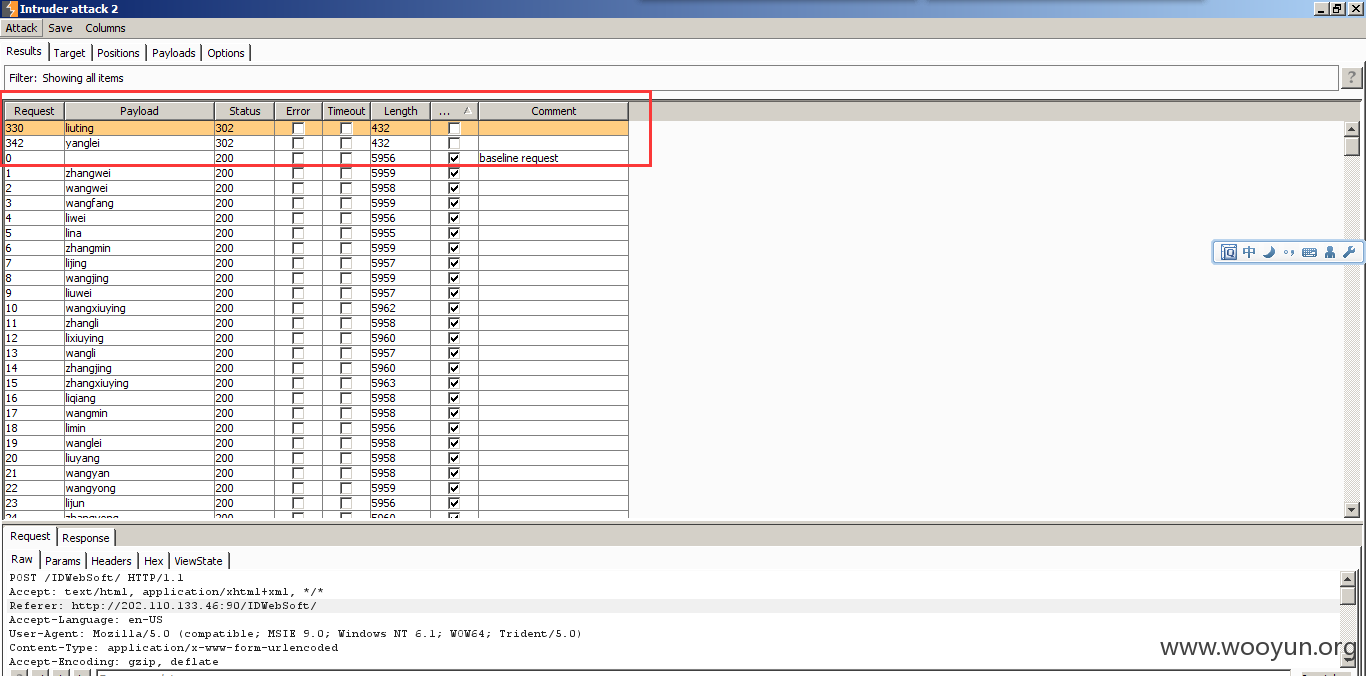Screen dimensions: 1366x676
Task: Open the Columns menu
Action: coord(105,28)
